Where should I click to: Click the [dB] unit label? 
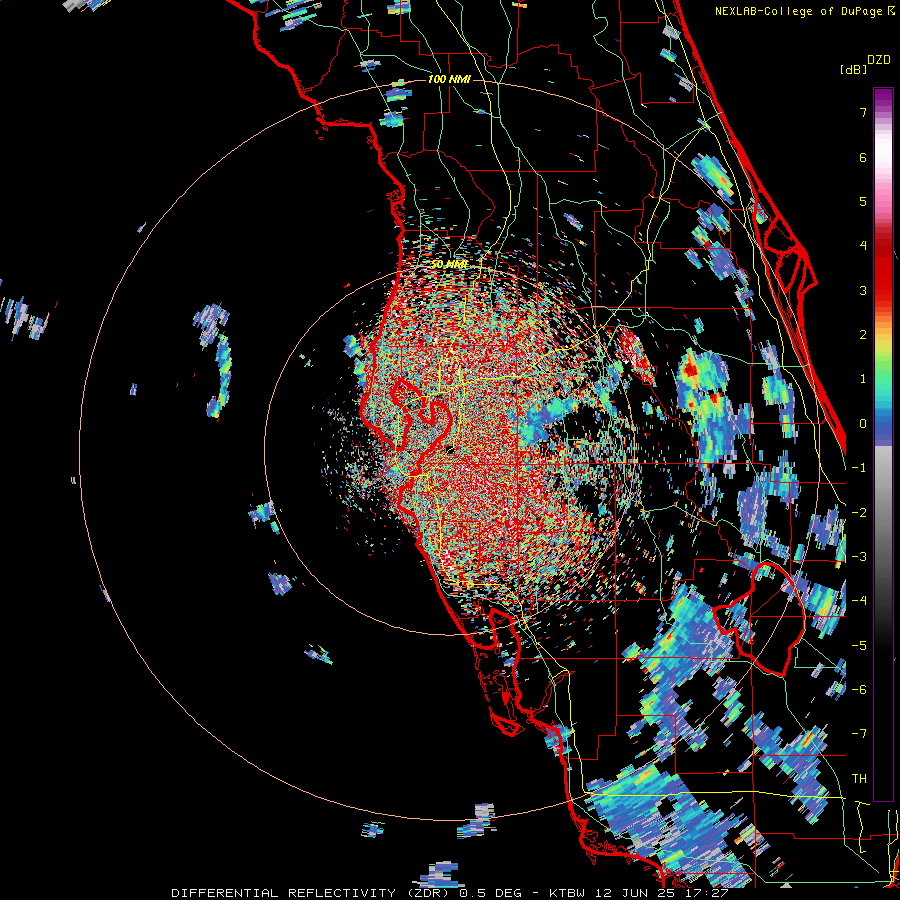(x=854, y=69)
